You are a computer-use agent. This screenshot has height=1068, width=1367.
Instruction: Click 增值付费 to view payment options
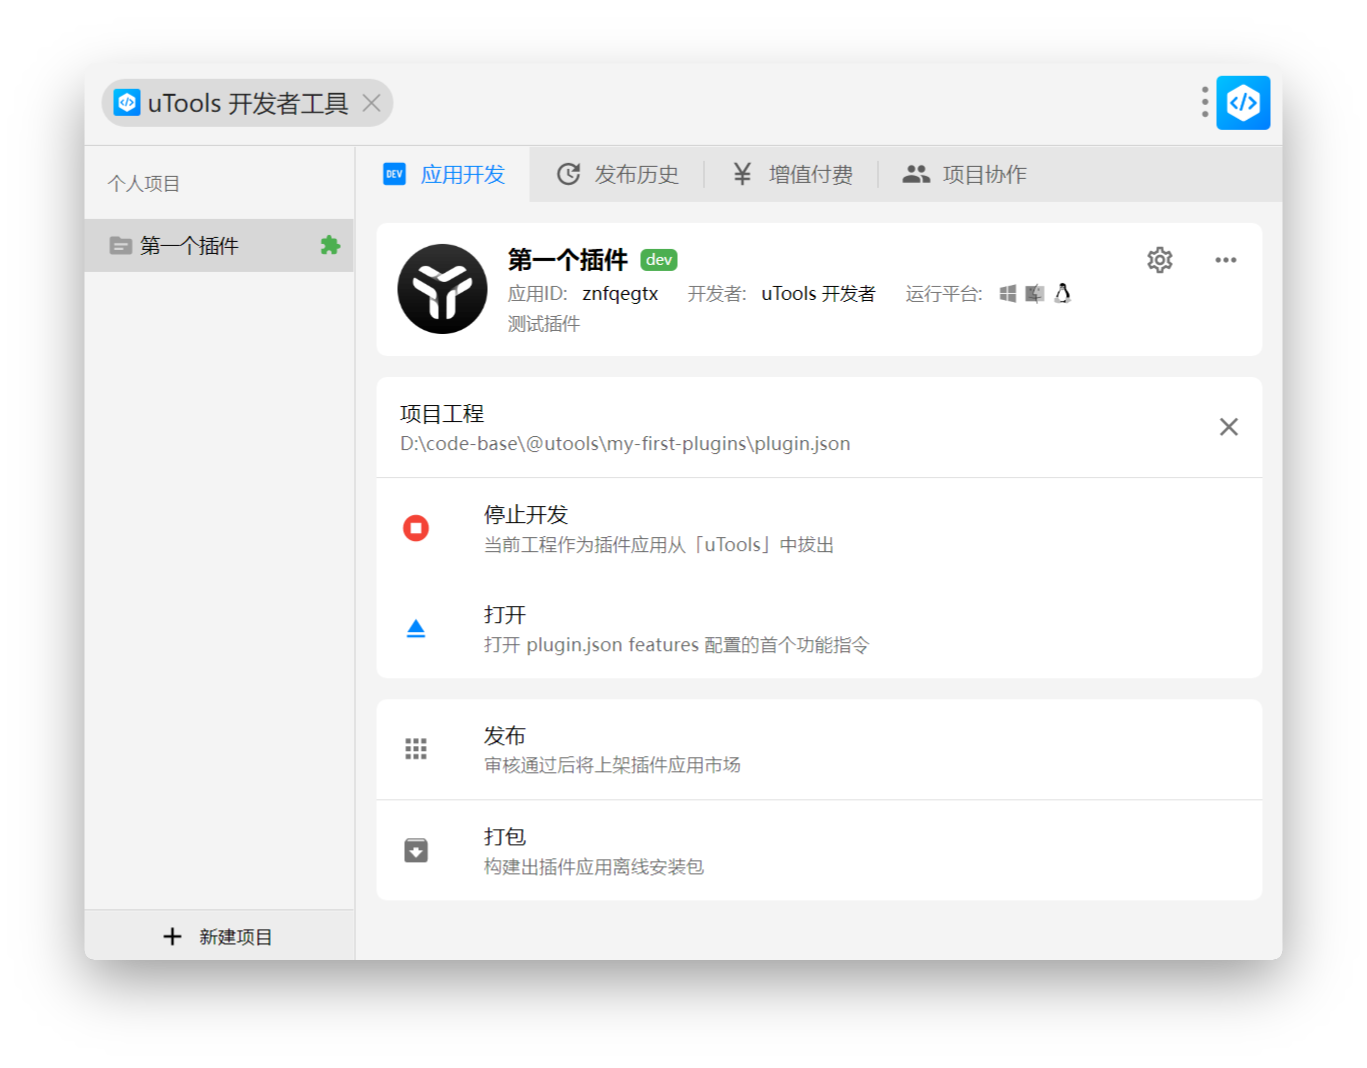point(793,174)
